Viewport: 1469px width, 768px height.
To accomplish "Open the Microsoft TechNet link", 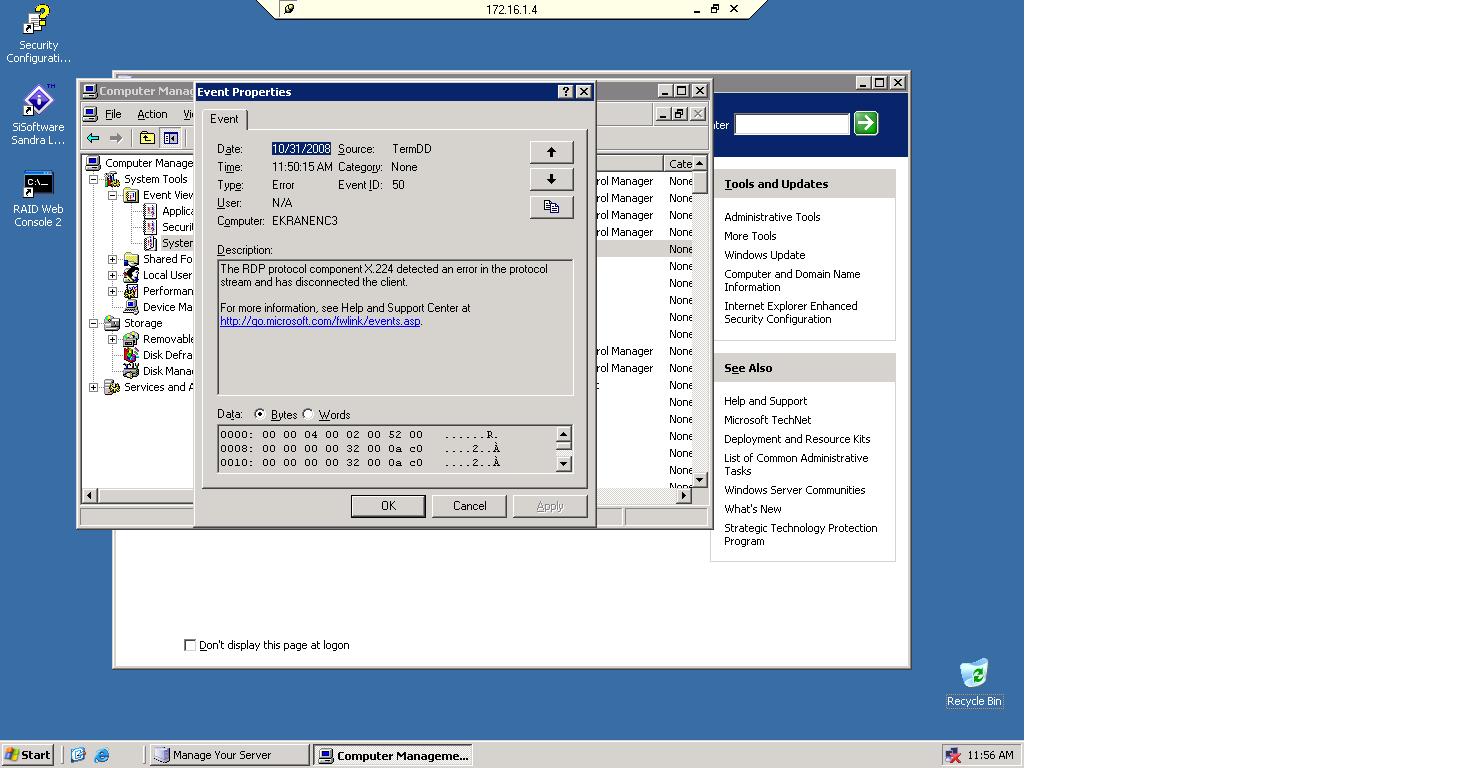I will pos(767,420).
